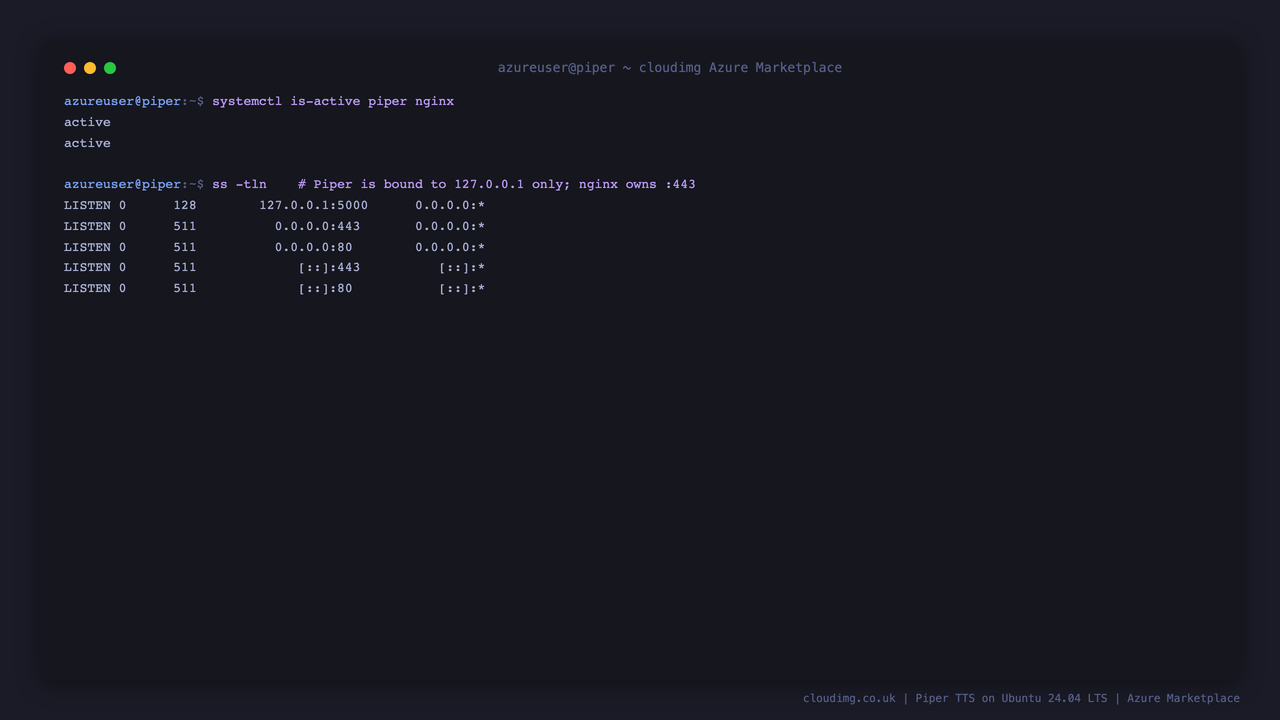Click the cloudimg.co.uk footer text

[x=849, y=698]
